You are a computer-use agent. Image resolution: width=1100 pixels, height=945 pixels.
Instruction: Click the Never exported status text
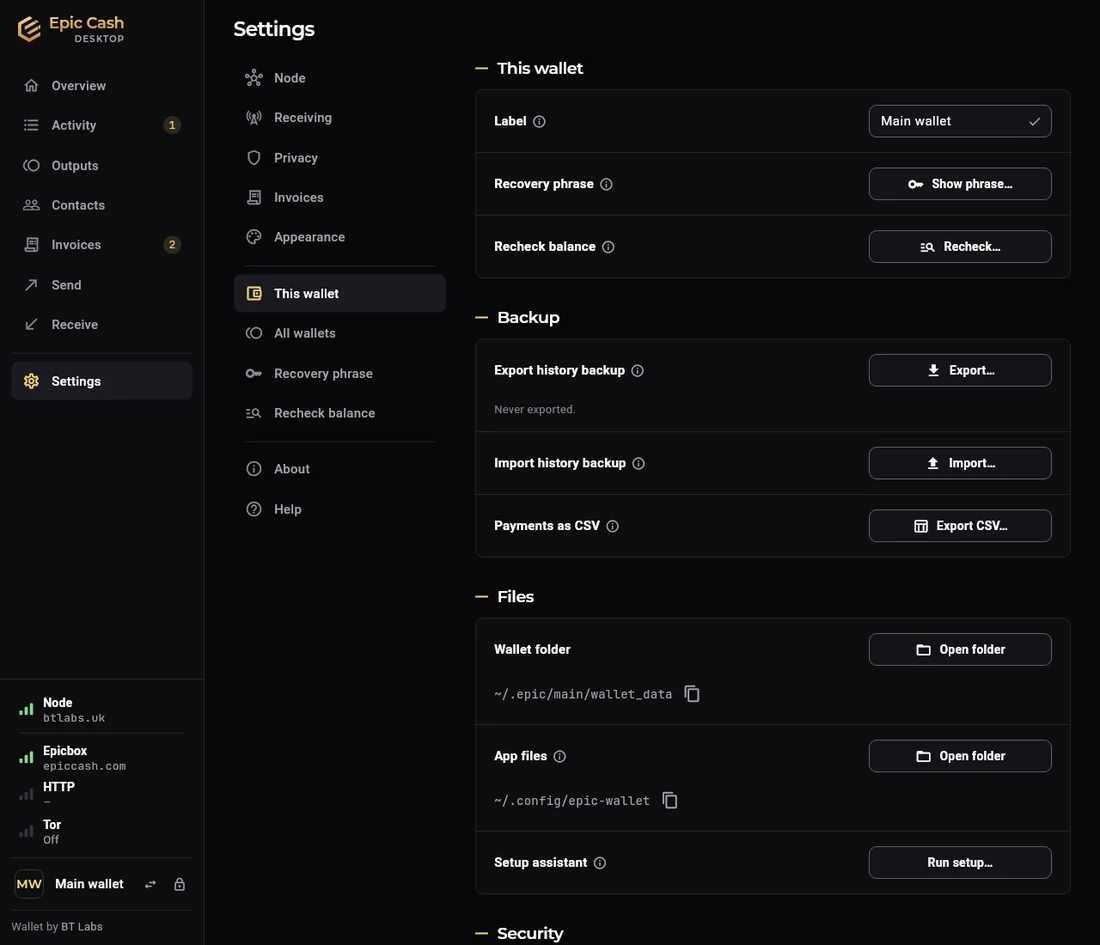535,410
